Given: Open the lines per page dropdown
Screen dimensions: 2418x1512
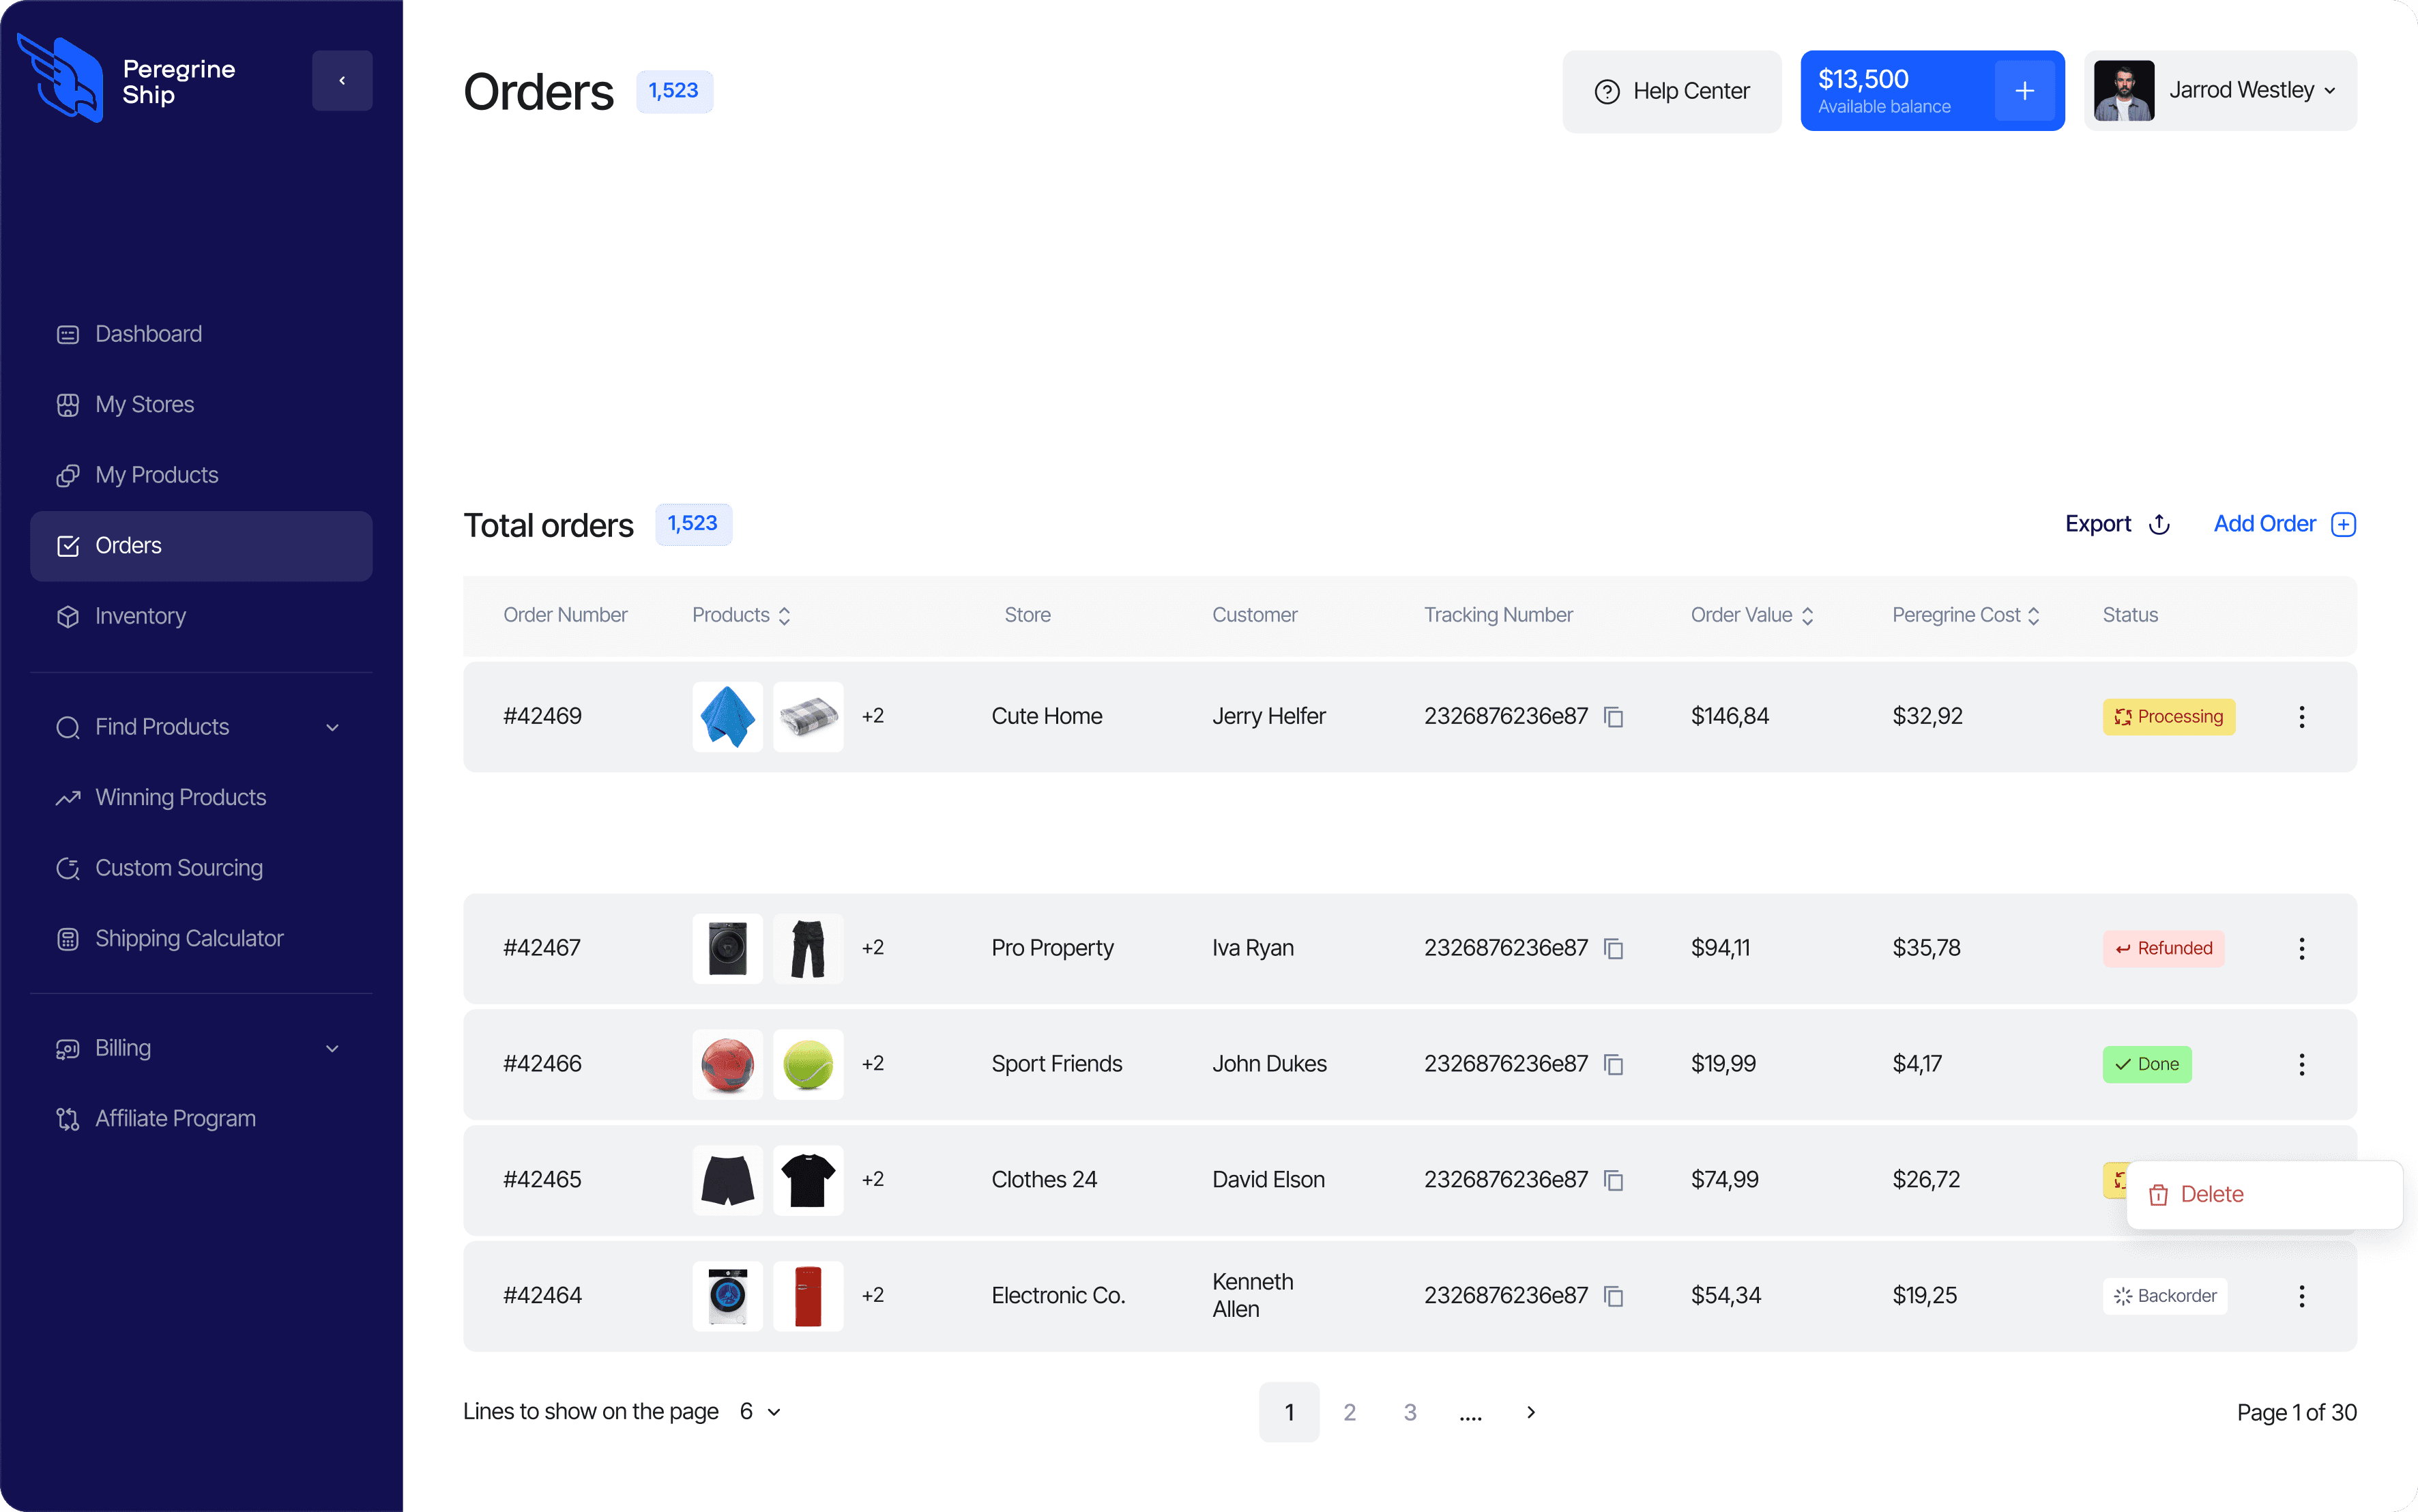Looking at the screenshot, I should [761, 1411].
